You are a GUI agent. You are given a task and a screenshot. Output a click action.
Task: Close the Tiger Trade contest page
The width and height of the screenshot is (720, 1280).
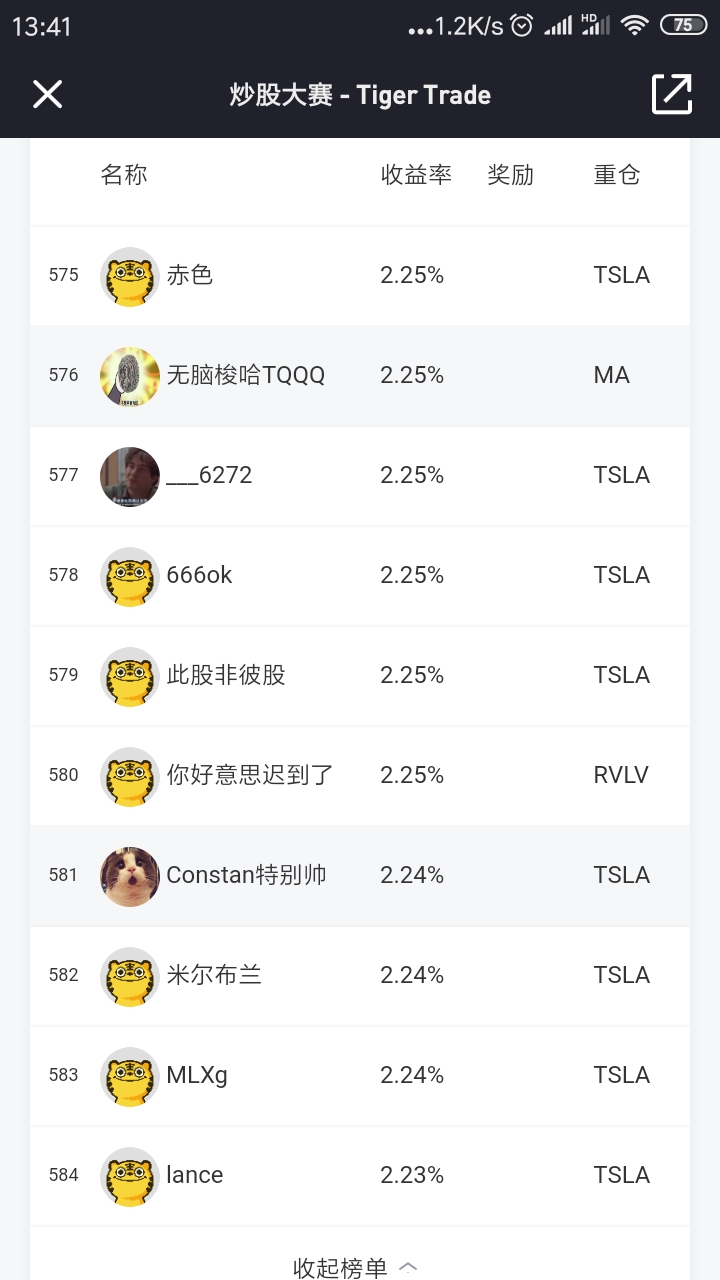click(47, 95)
